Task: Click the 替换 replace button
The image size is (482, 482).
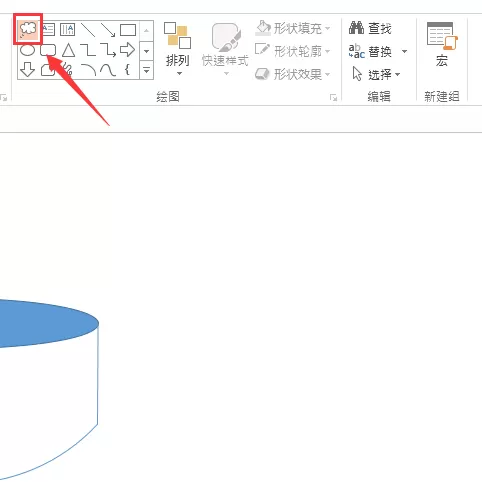Action: 370,51
